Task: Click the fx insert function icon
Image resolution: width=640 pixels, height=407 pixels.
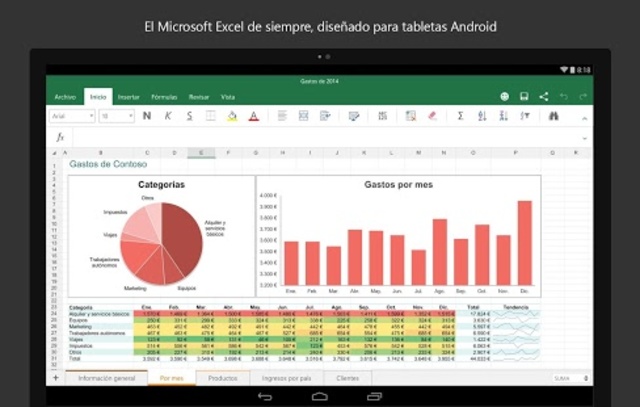Action: 60,137
